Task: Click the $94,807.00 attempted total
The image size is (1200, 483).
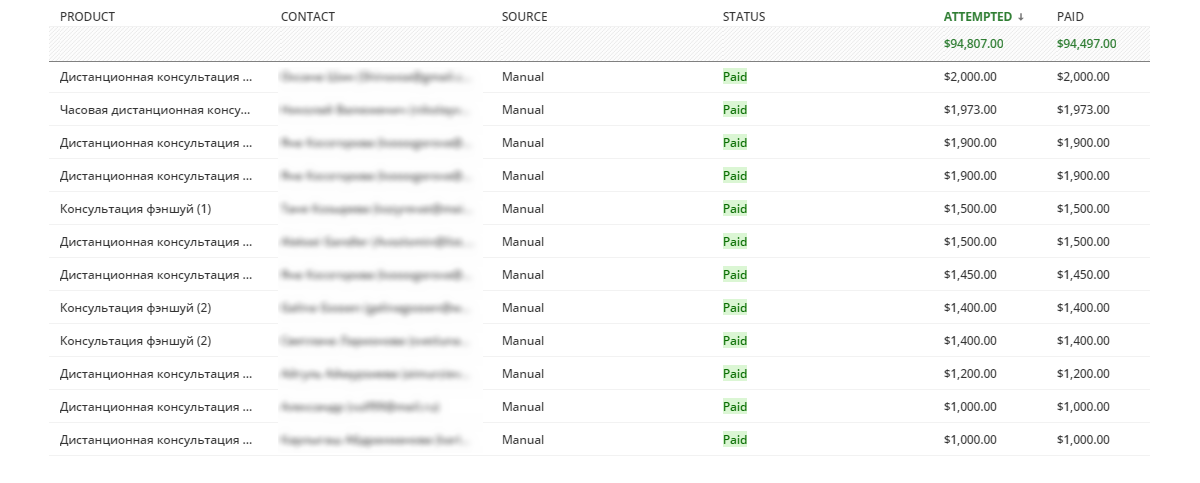Action: click(973, 44)
